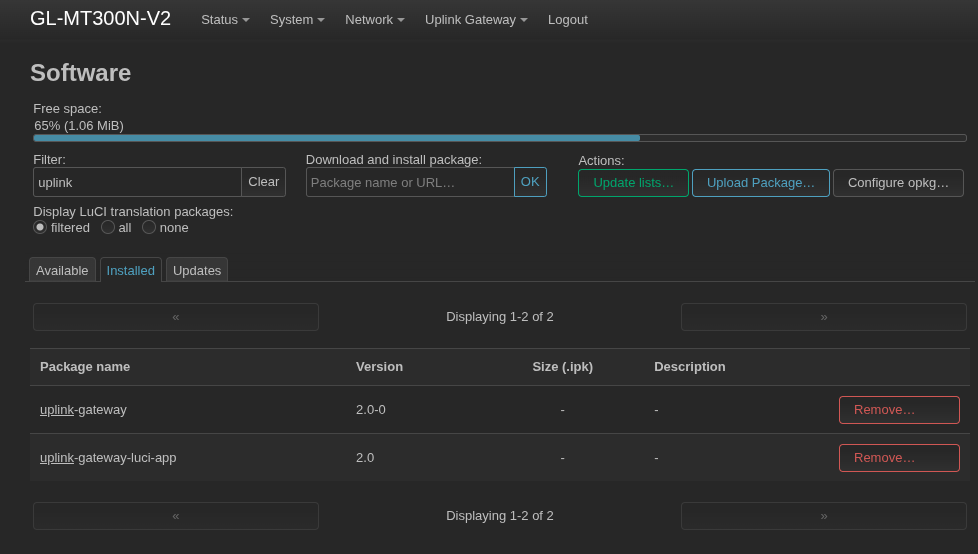Expand the Uplink Gateway menu
Viewport: 978px width, 554px height.
[476, 20]
